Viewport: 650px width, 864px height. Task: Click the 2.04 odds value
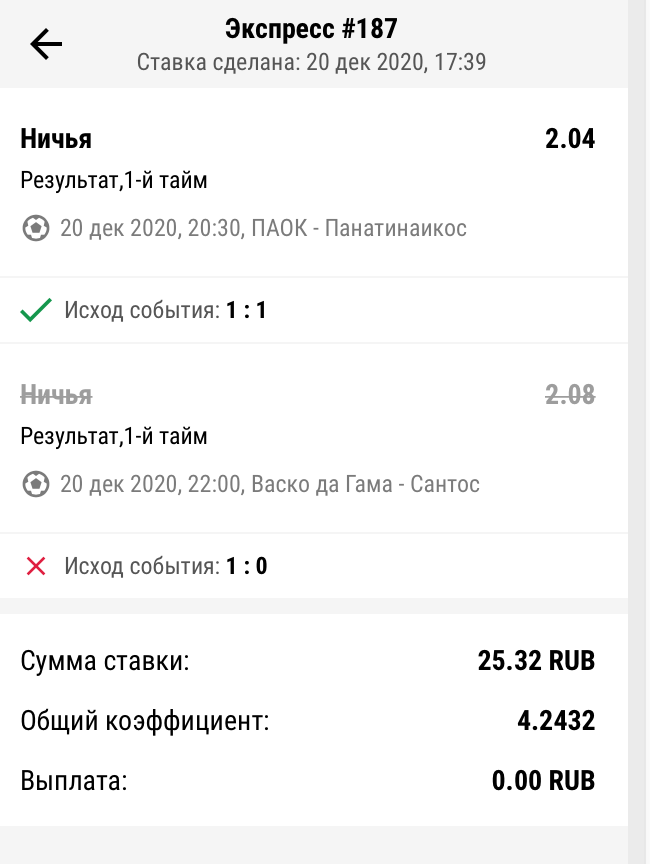[x=569, y=139]
